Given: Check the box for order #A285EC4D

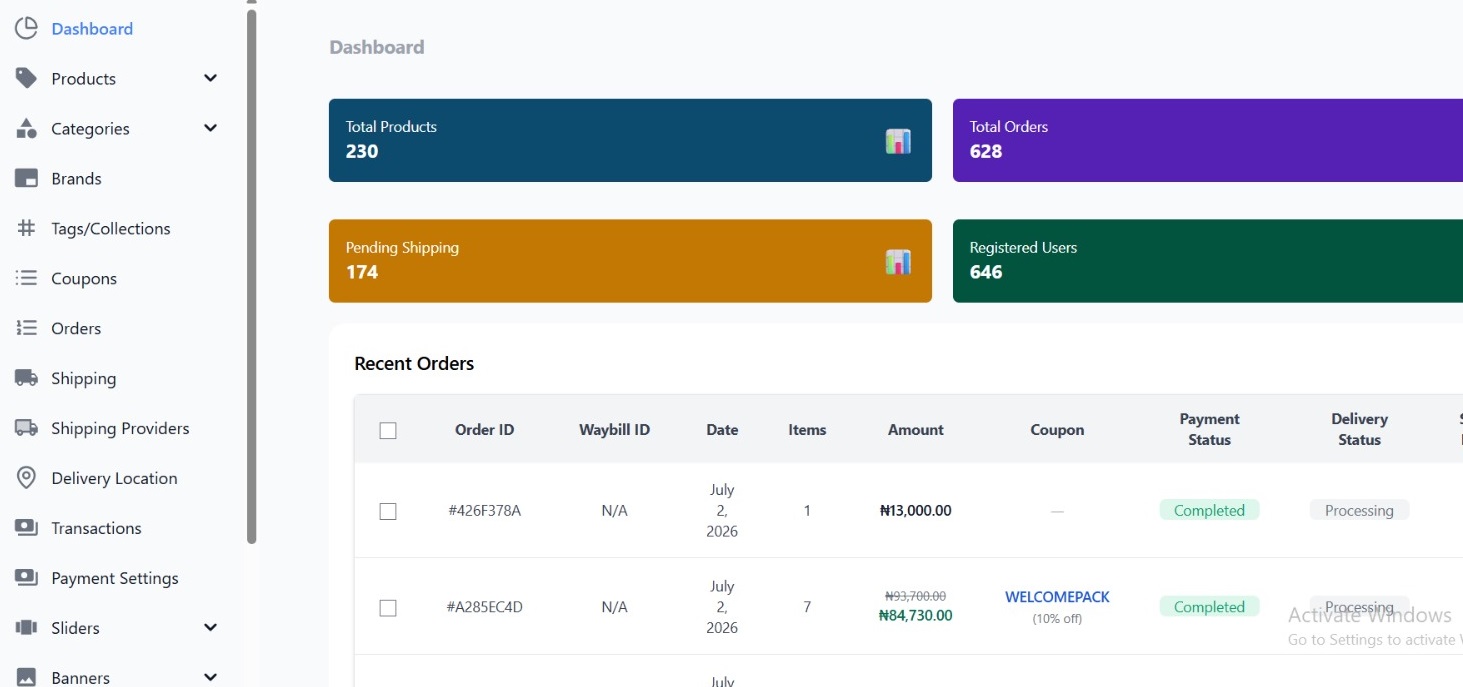Looking at the screenshot, I should [x=388, y=608].
